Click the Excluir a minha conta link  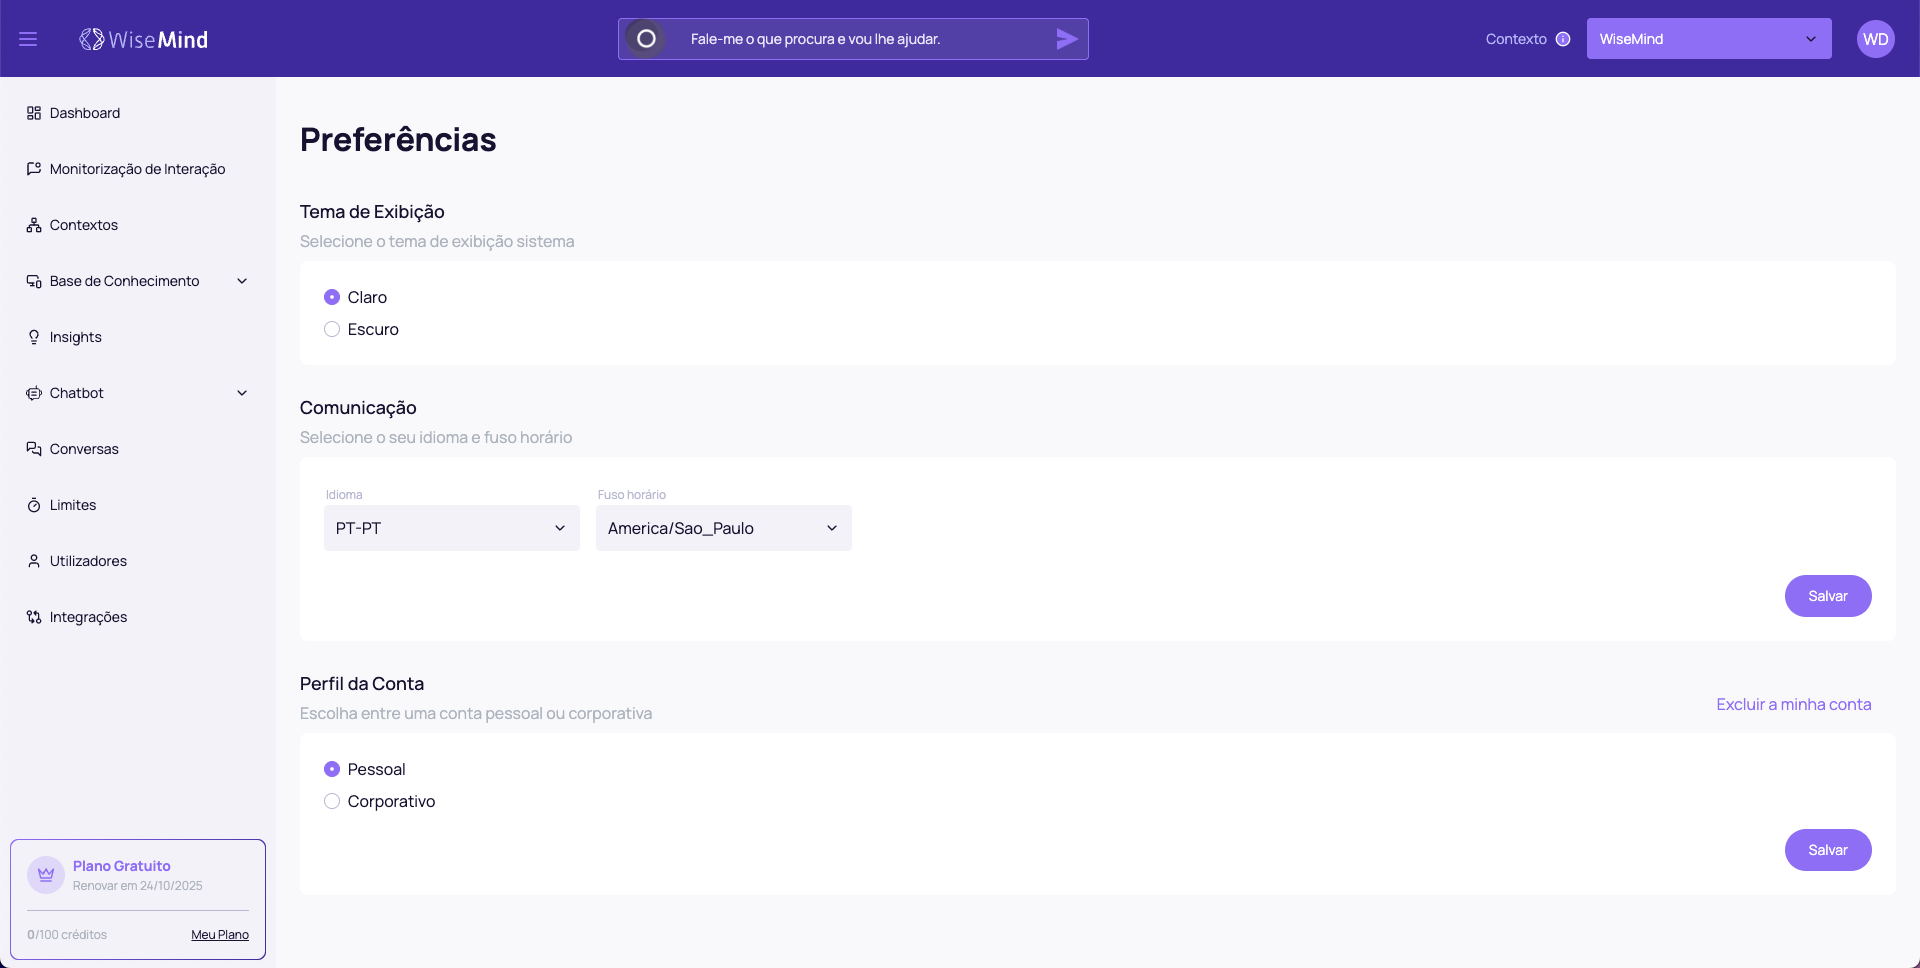[x=1793, y=704]
